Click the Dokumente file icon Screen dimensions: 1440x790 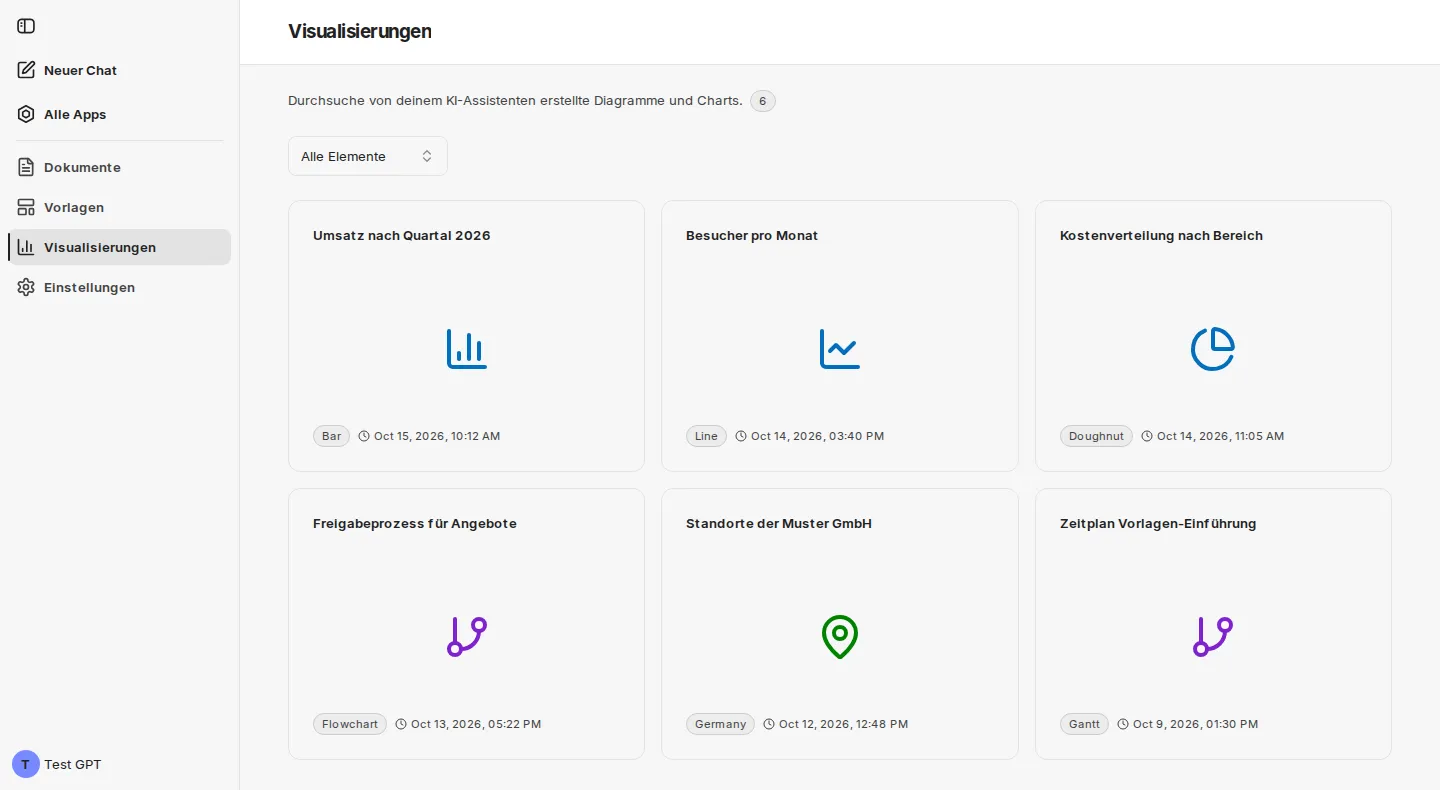pyautogui.click(x=26, y=167)
